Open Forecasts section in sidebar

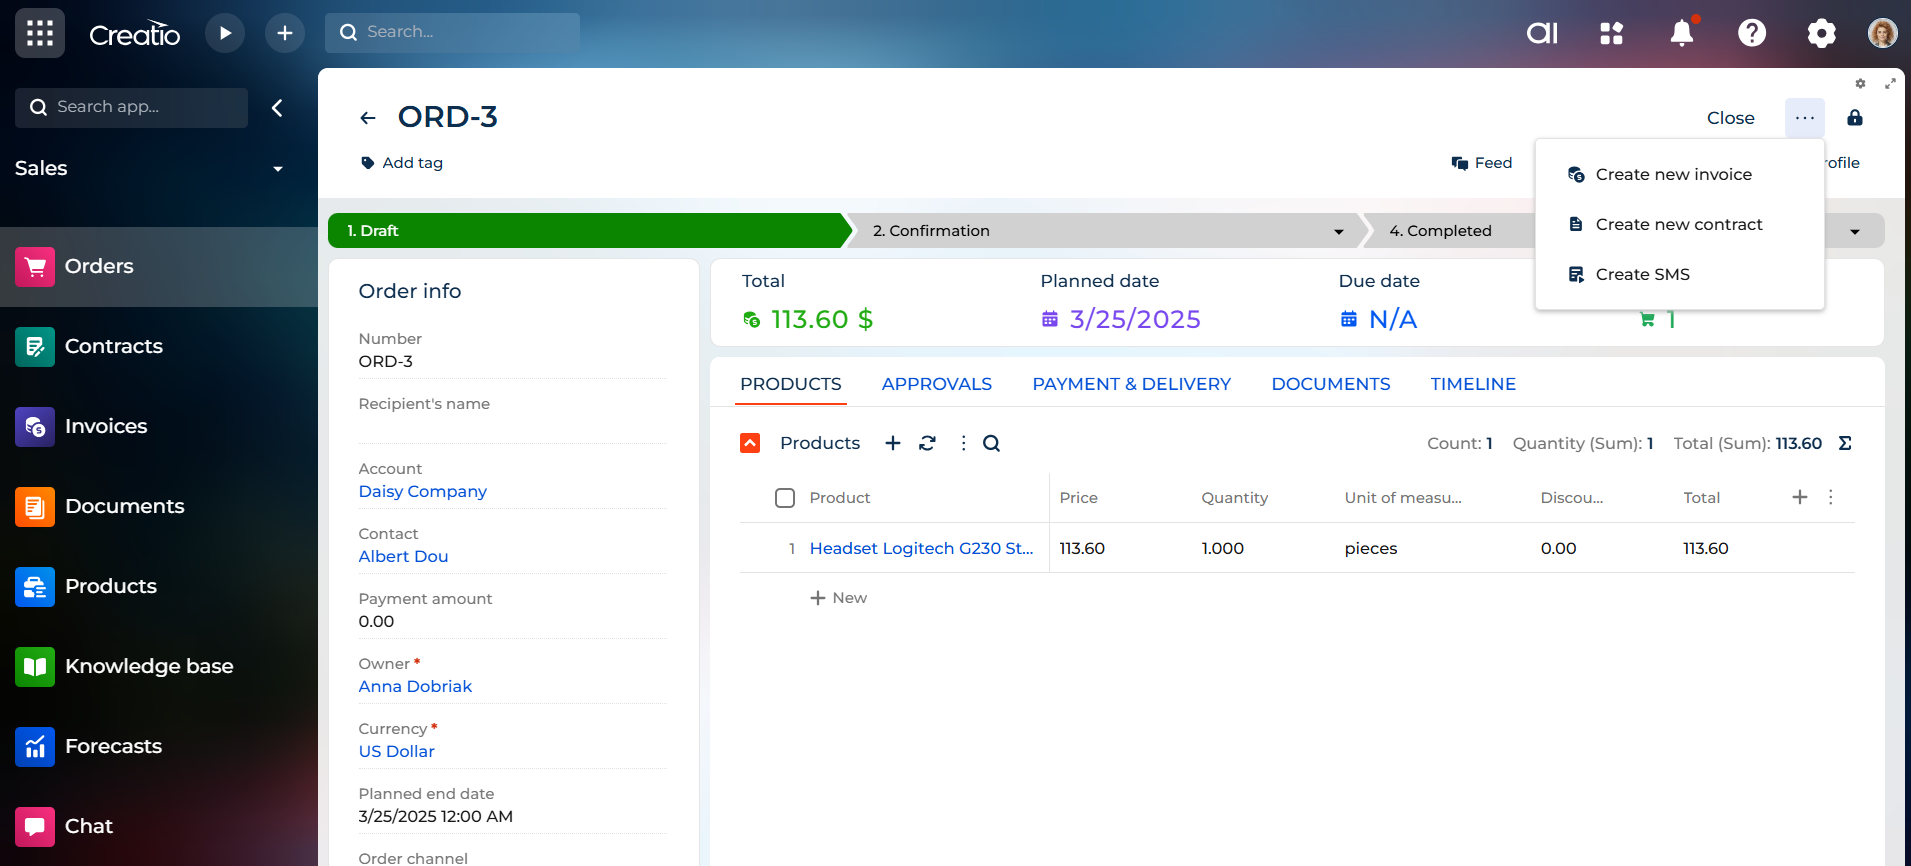pos(159,746)
